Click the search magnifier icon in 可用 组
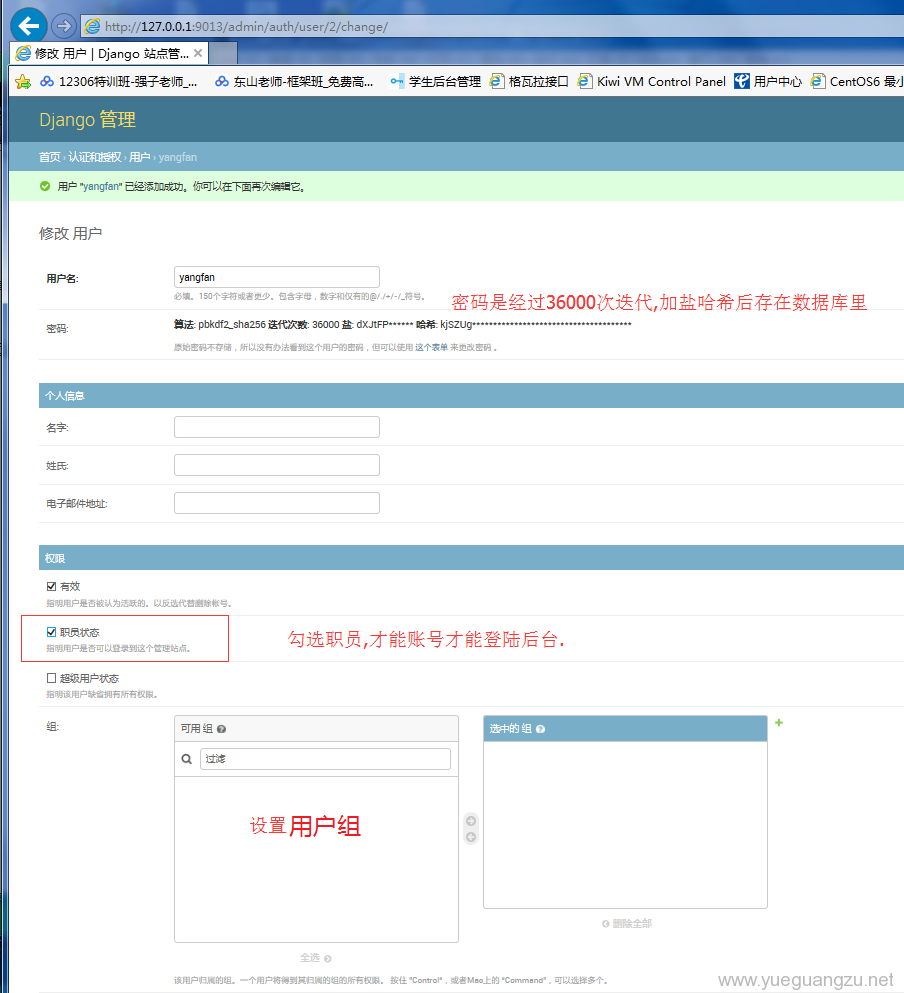Image resolution: width=904 pixels, height=993 pixels. point(187,759)
